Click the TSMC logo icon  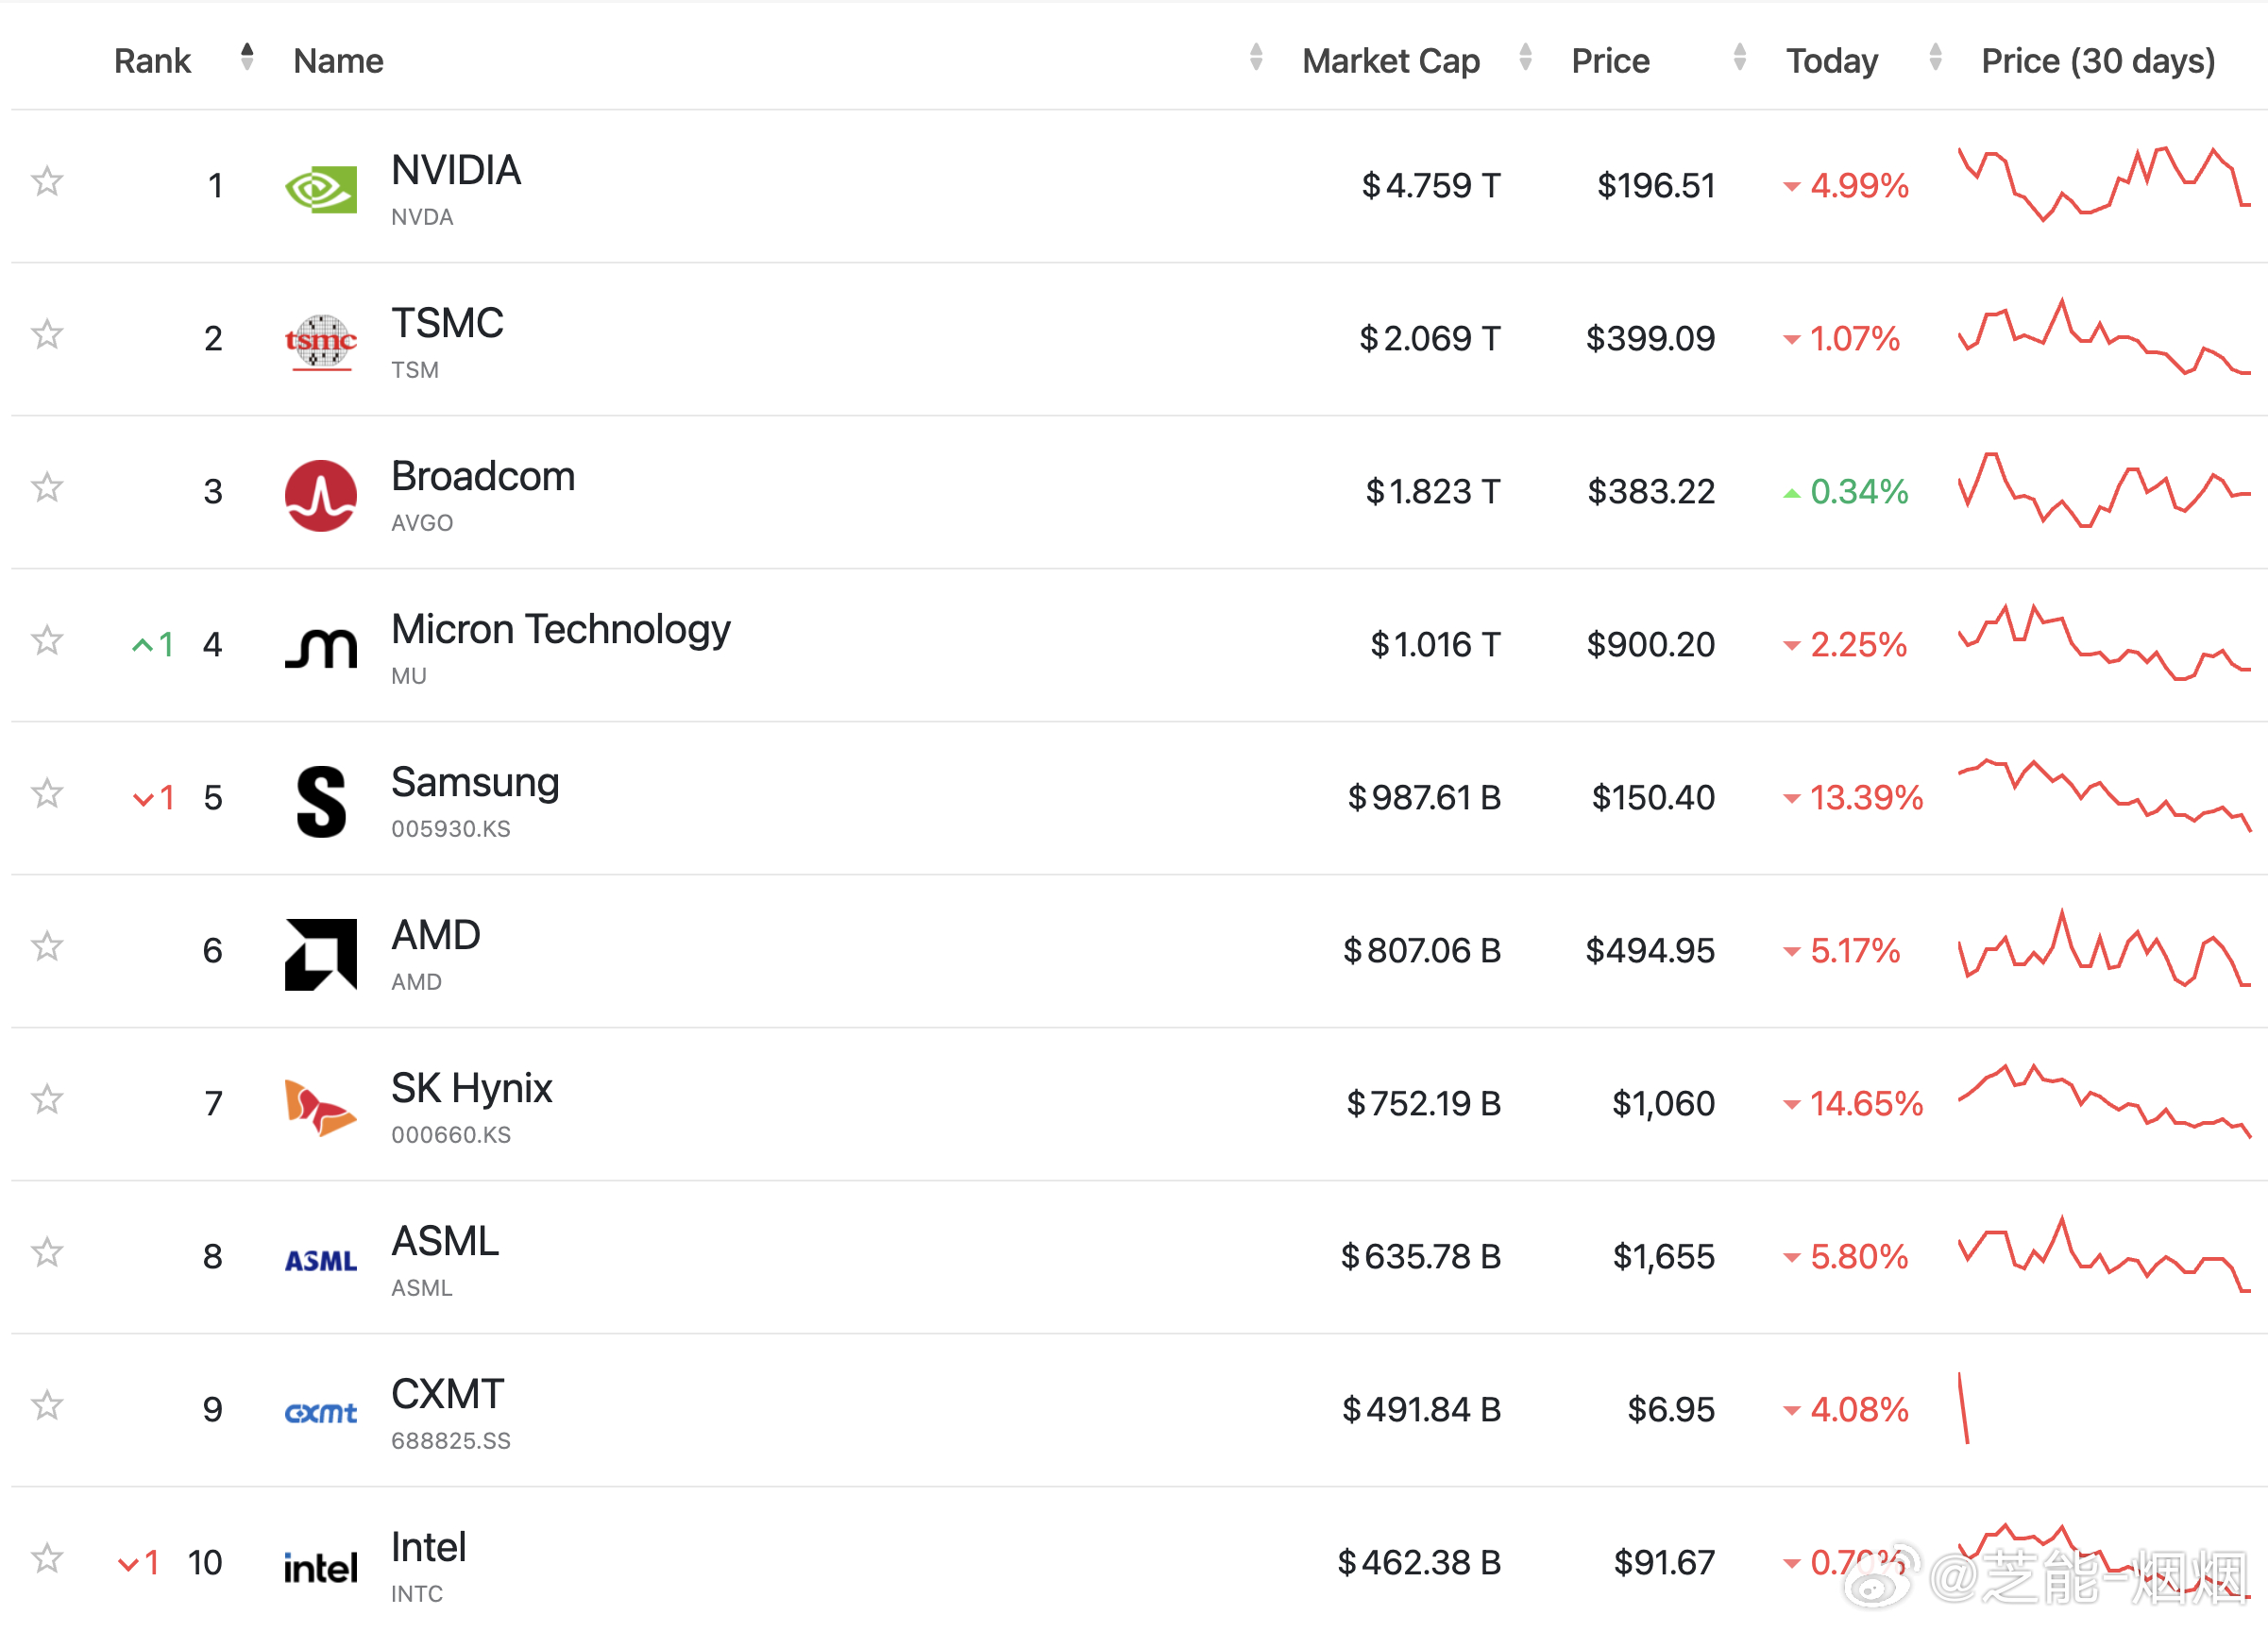pos(321,342)
